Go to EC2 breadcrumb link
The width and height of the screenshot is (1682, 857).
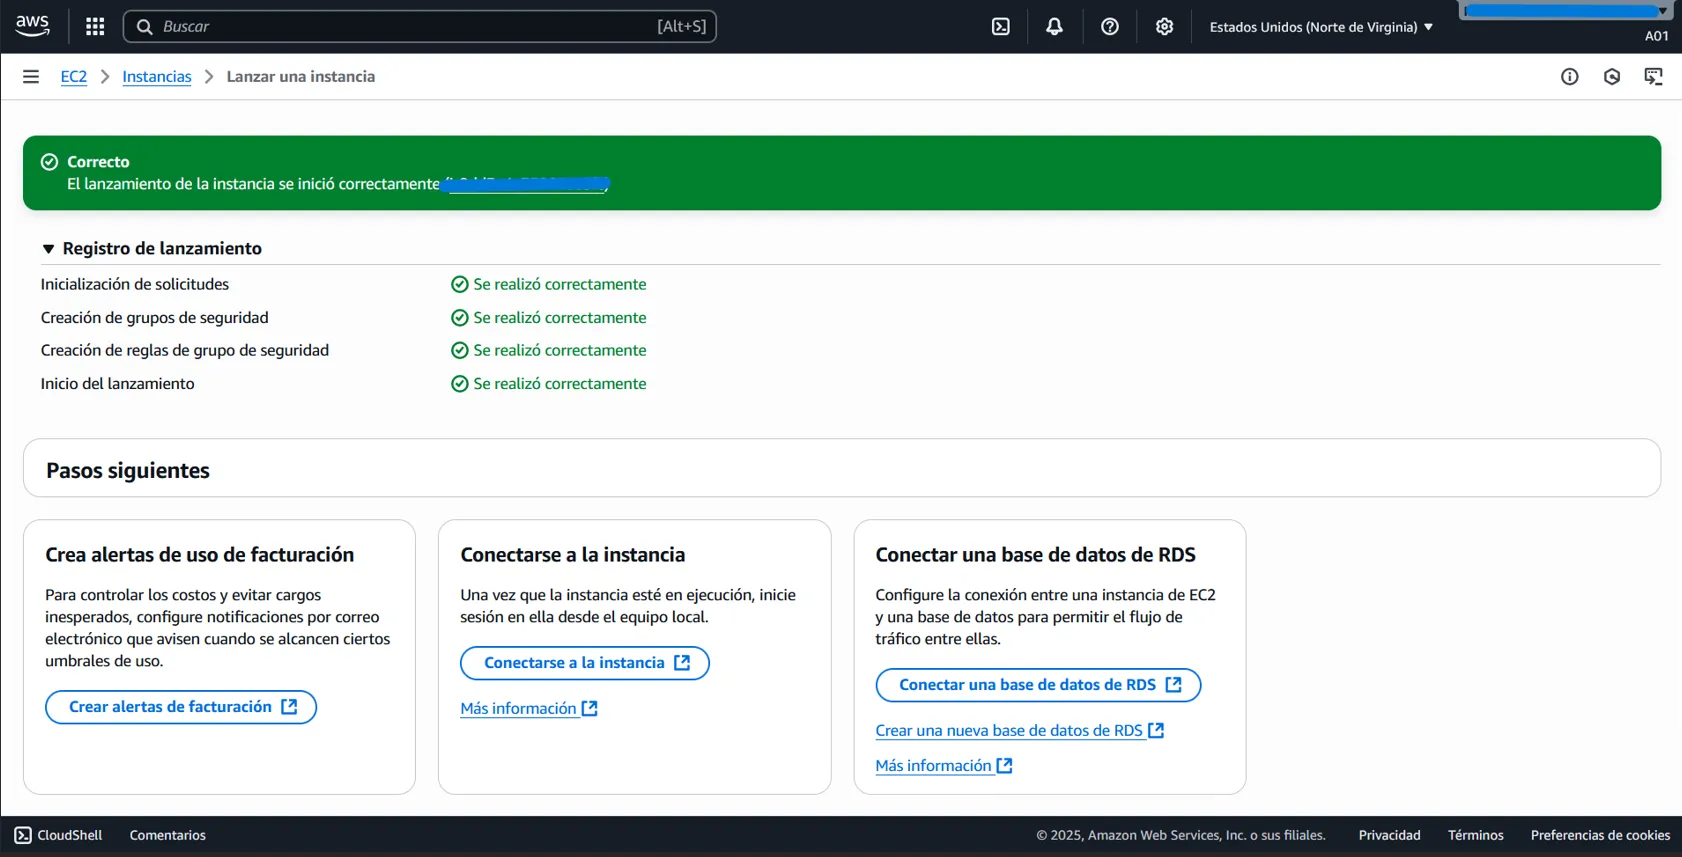click(x=74, y=77)
